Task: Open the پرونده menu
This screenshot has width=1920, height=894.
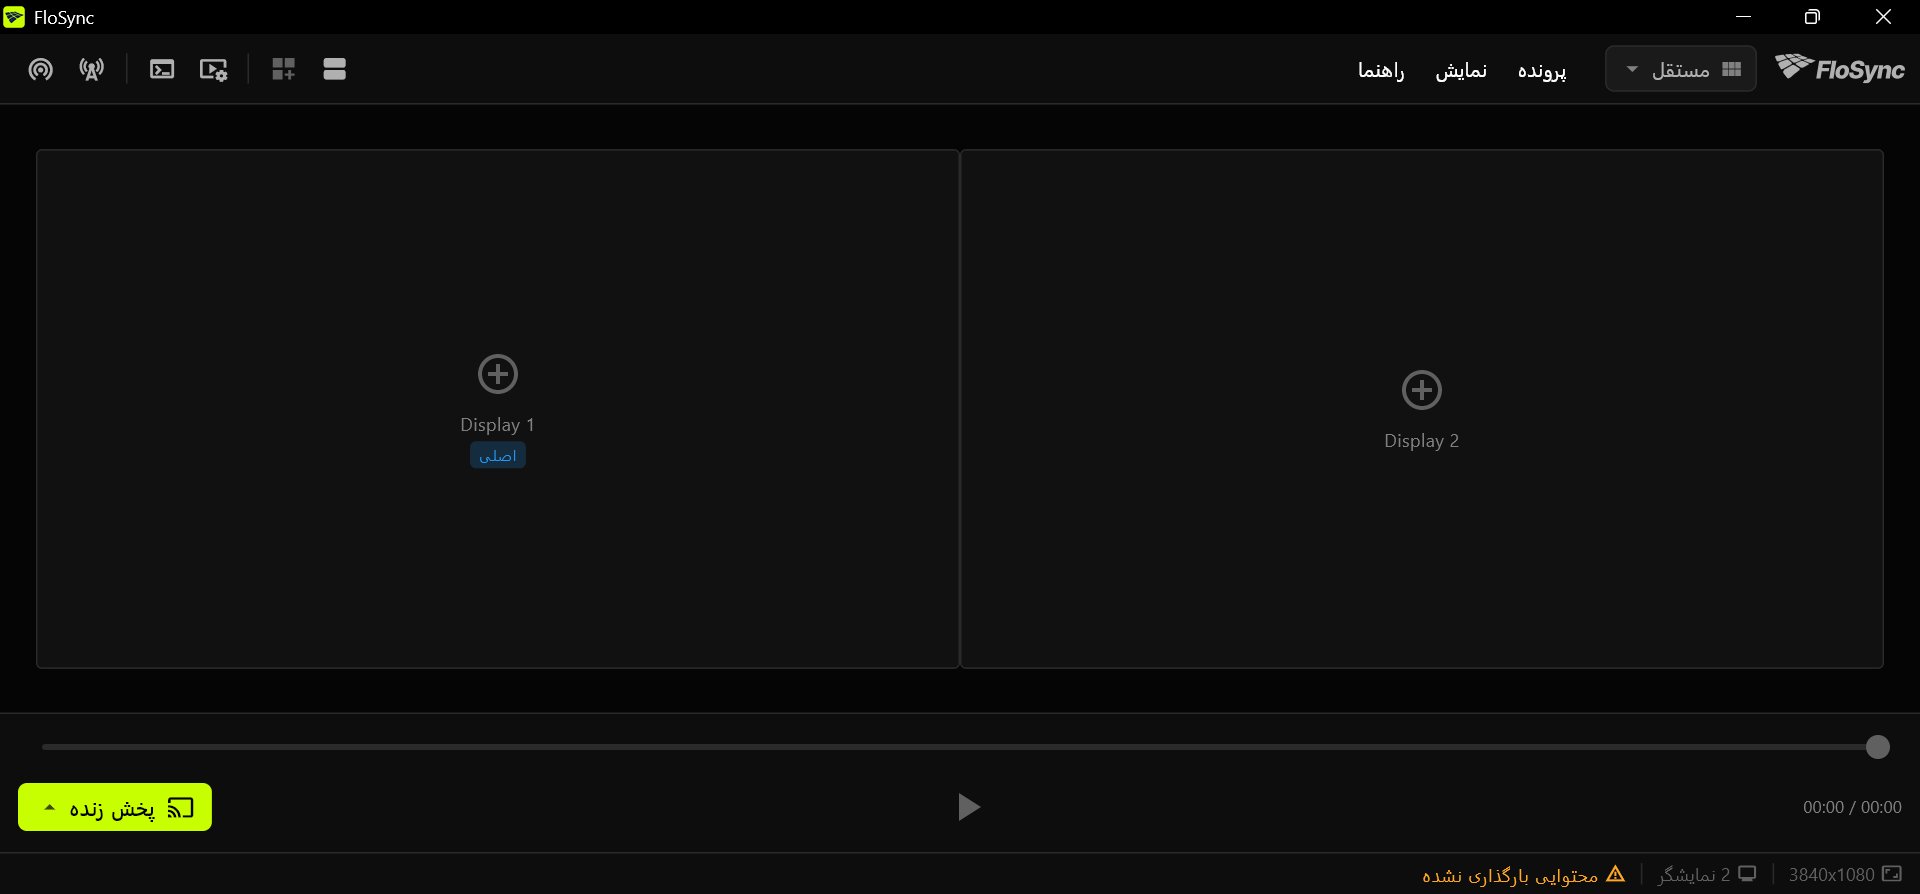Action: (1542, 70)
